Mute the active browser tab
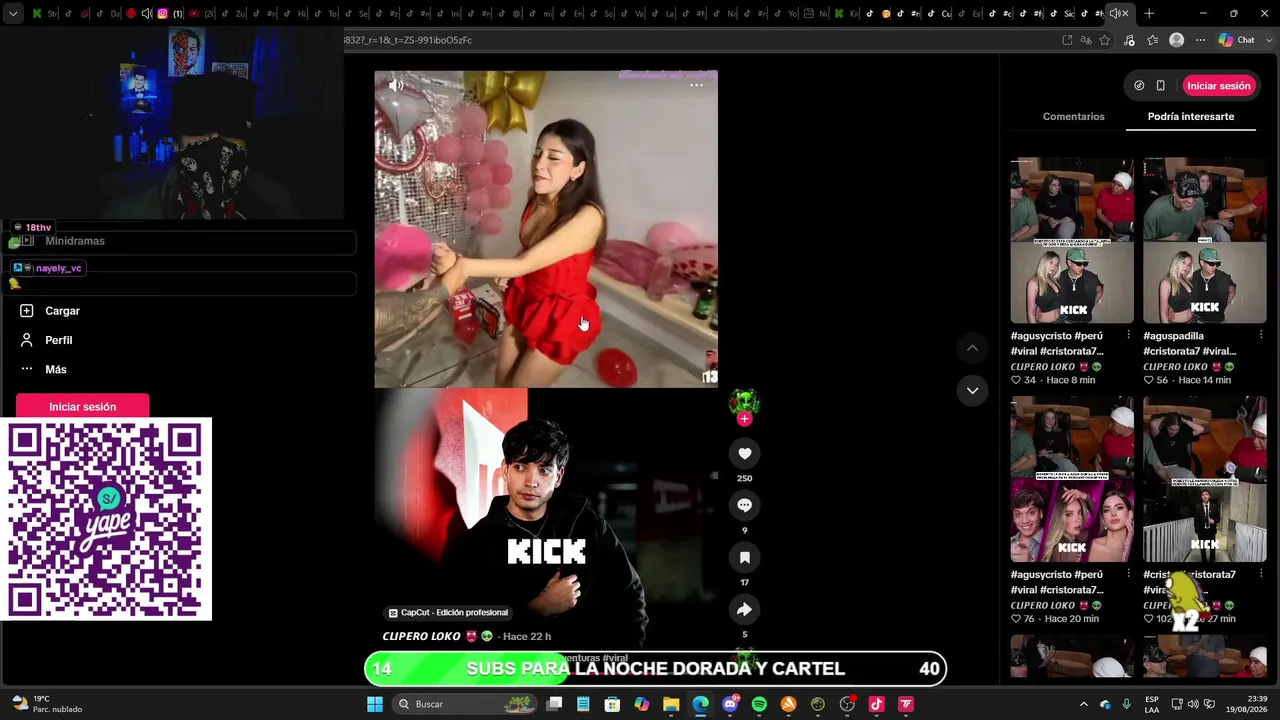The width and height of the screenshot is (1280, 720). click(x=1113, y=14)
